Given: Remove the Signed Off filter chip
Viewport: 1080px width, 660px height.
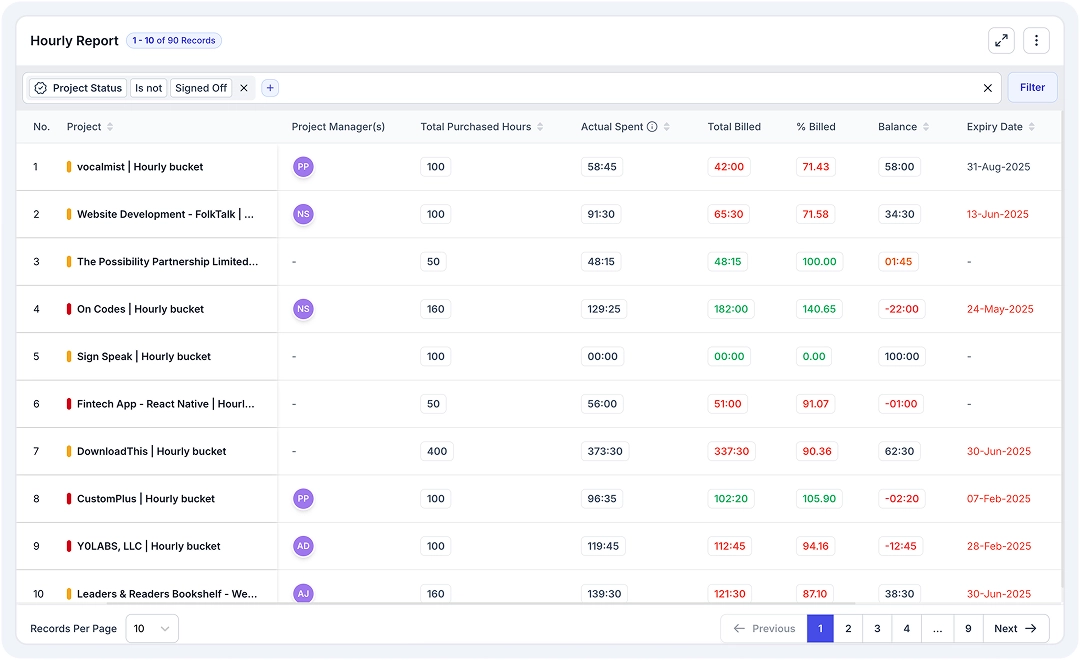Looking at the screenshot, I should coord(243,88).
